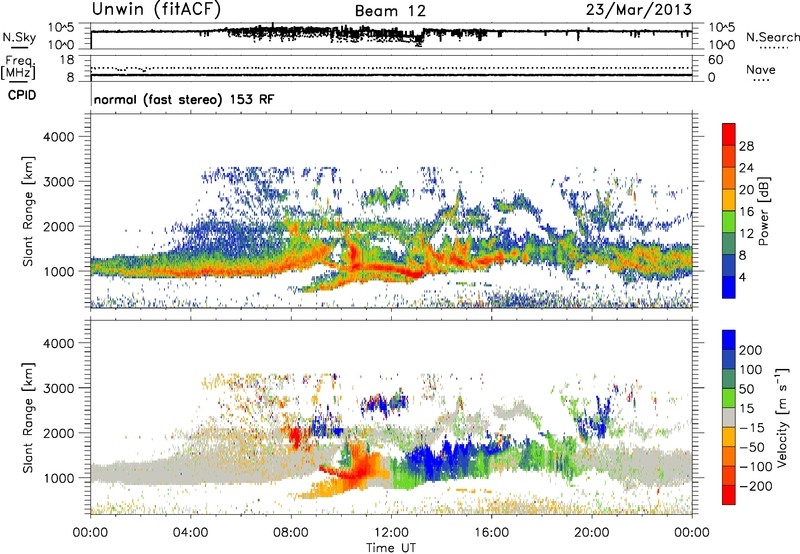
Task: Pick the Velocity segment between -100 and -50
Action: (729, 458)
